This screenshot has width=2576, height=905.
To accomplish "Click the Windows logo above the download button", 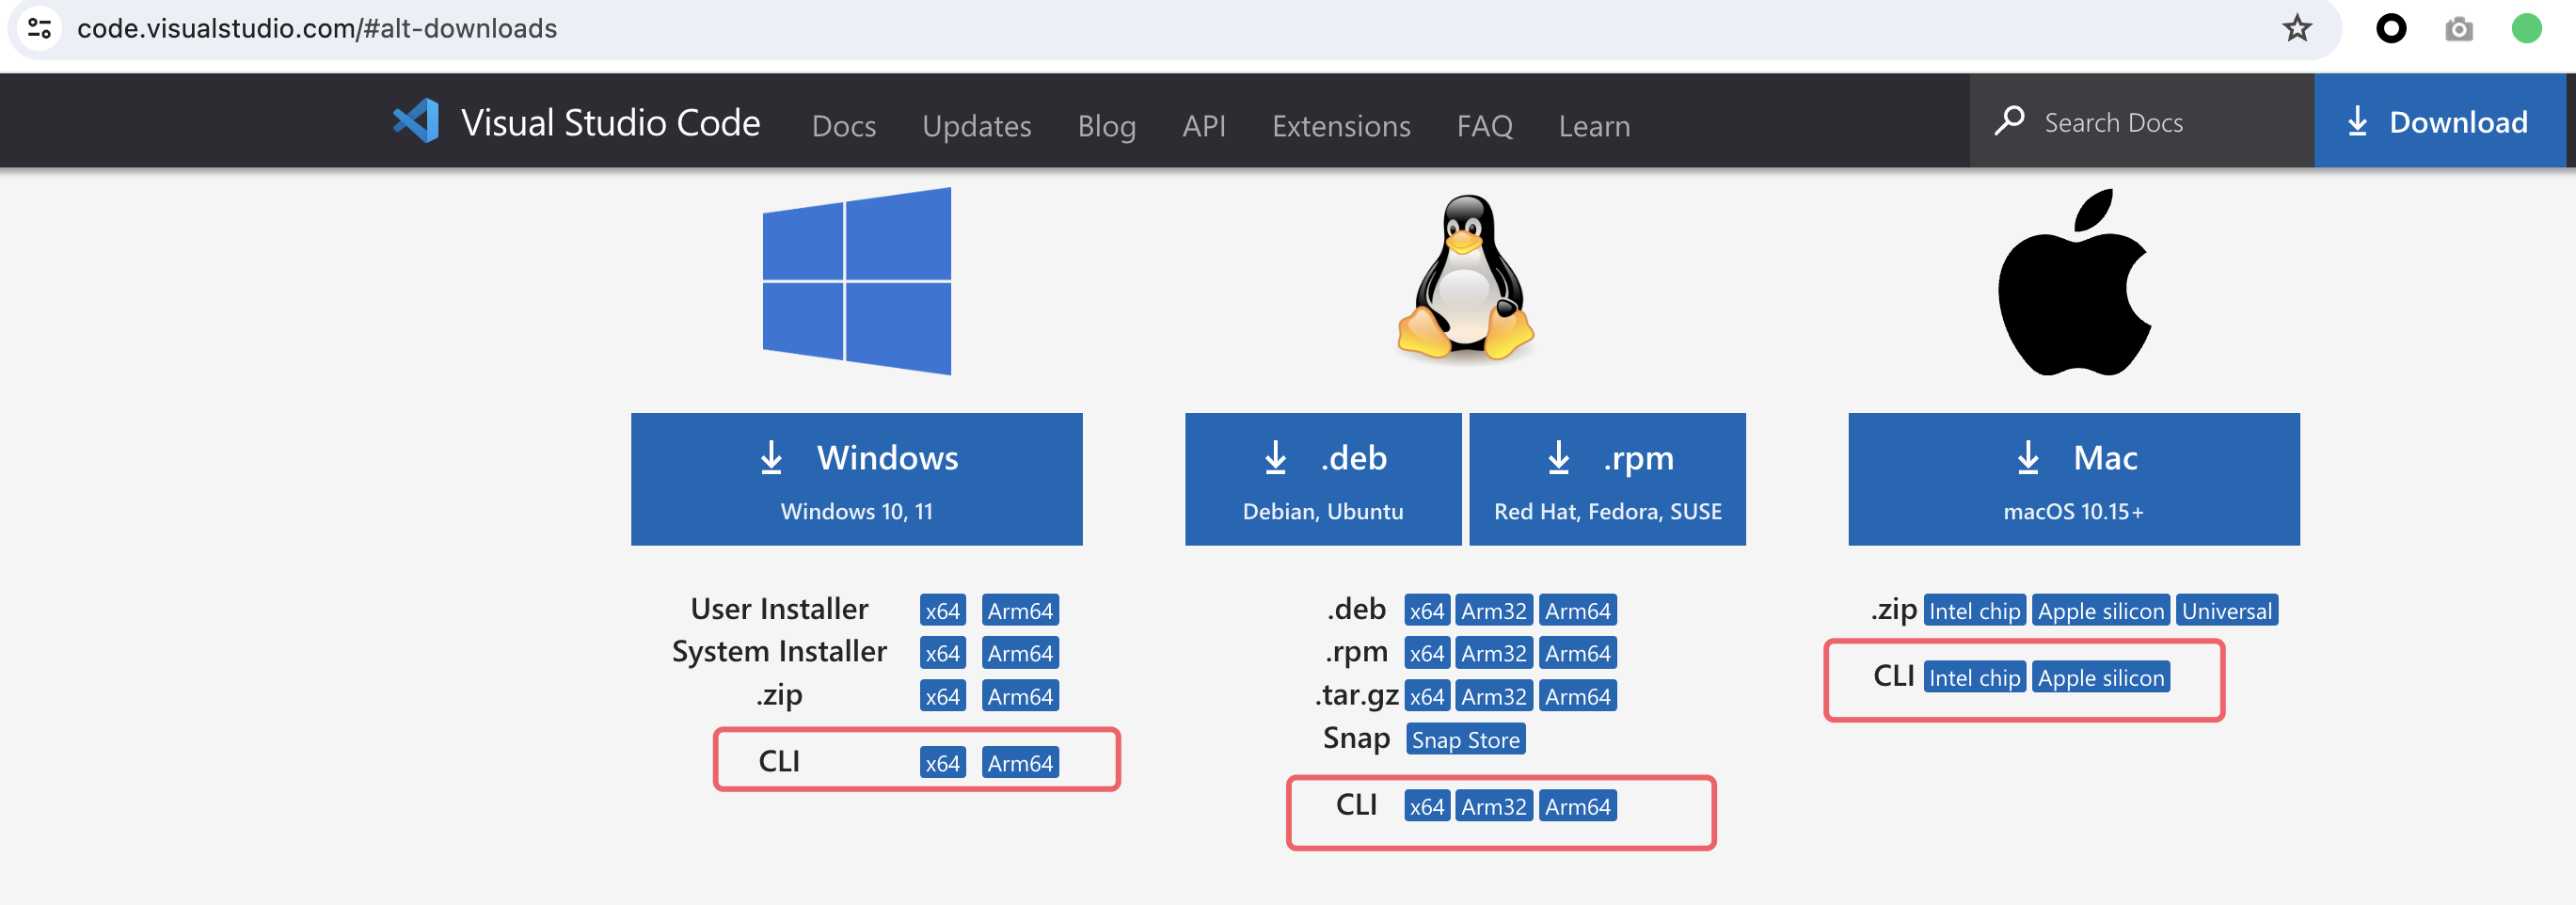I will coord(857,281).
